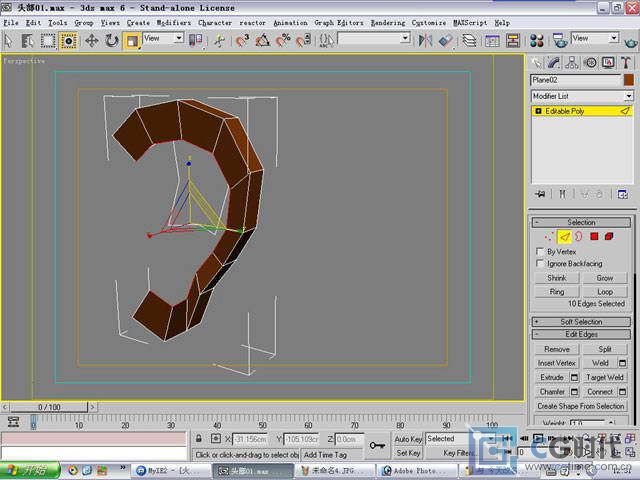This screenshot has height=480, width=640.
Task: Collapse the Edit Edges rollout
Action: (x=581, y=335)
